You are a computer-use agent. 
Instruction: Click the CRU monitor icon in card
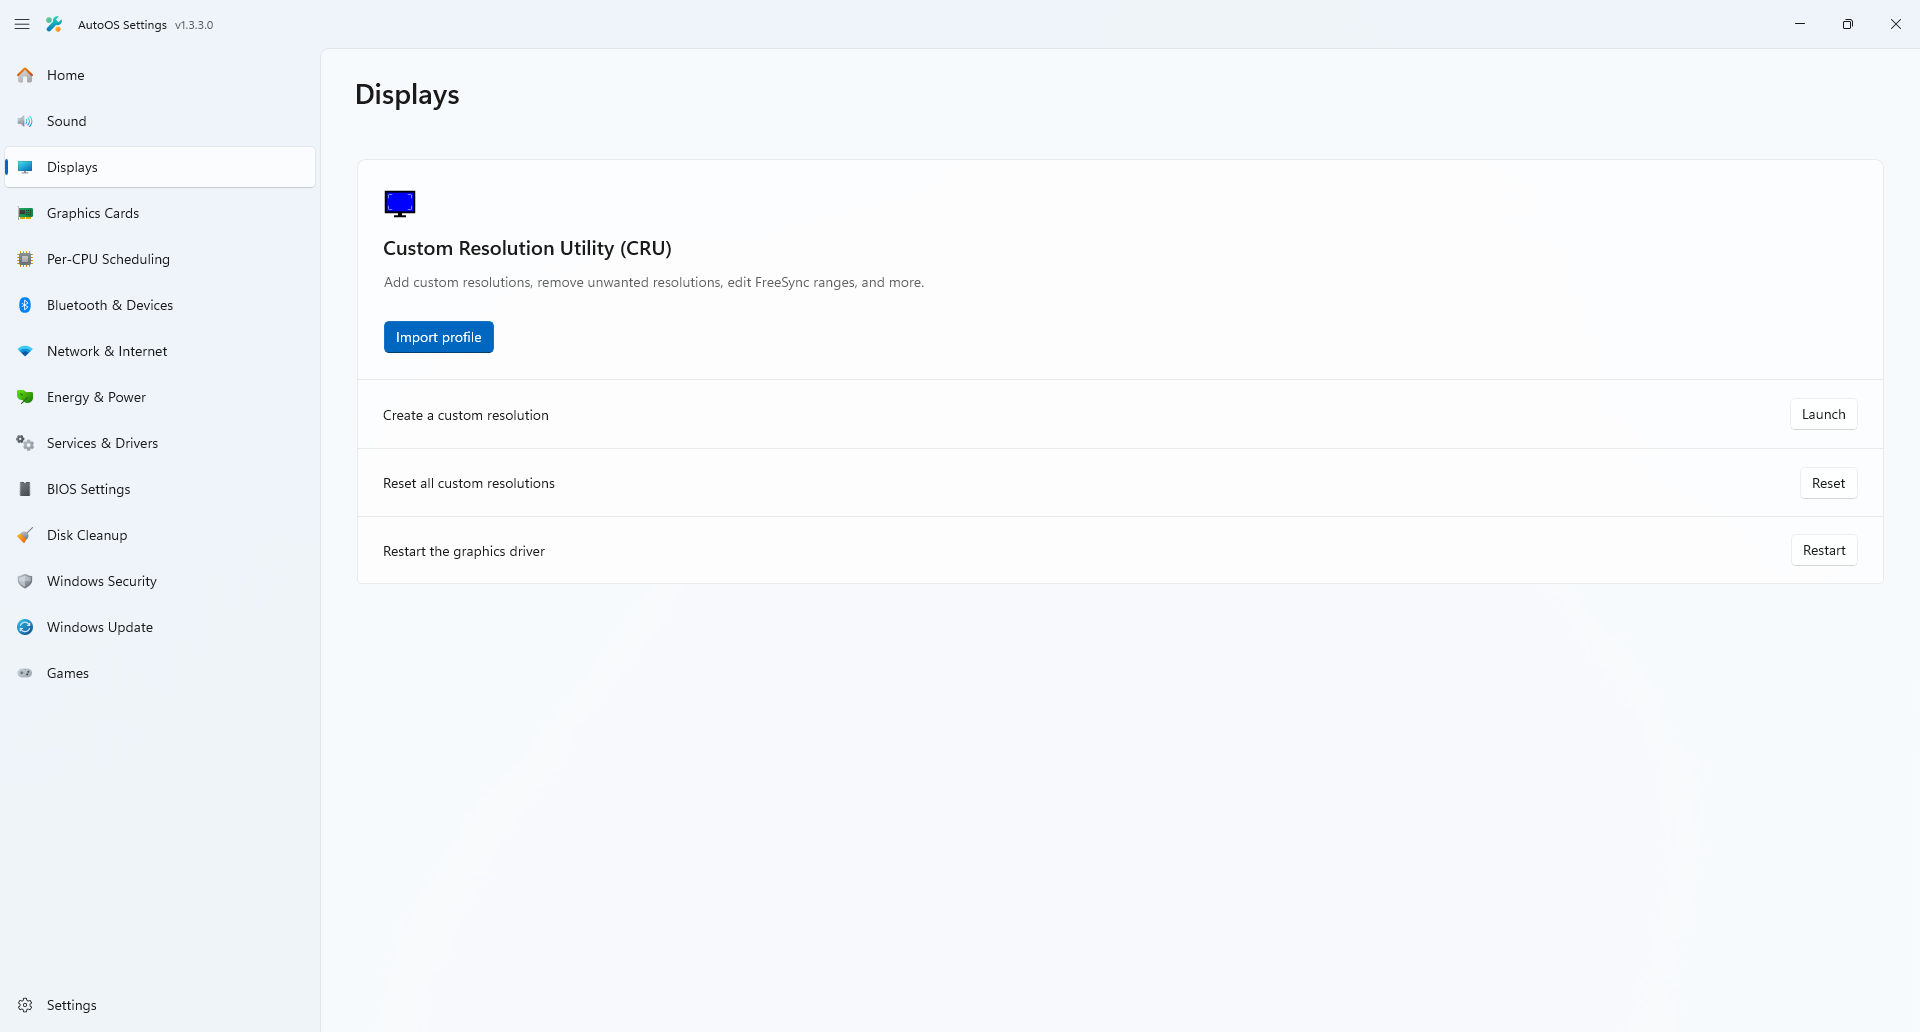400,204
